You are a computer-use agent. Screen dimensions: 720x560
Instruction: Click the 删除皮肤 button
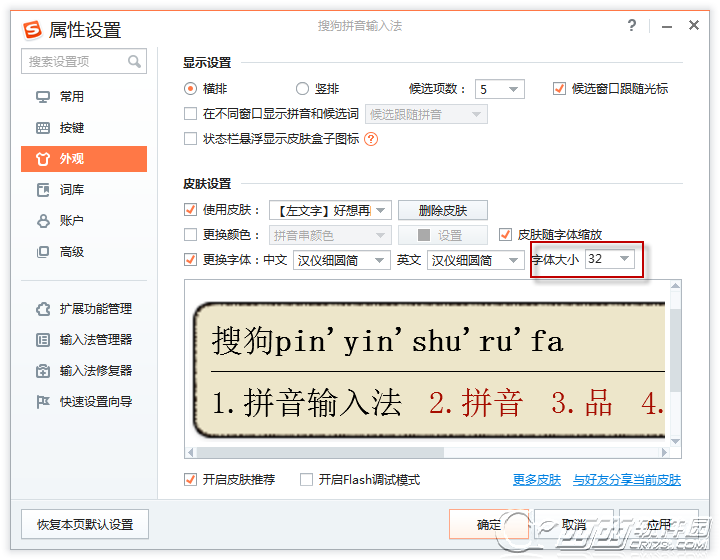[442, 210]
